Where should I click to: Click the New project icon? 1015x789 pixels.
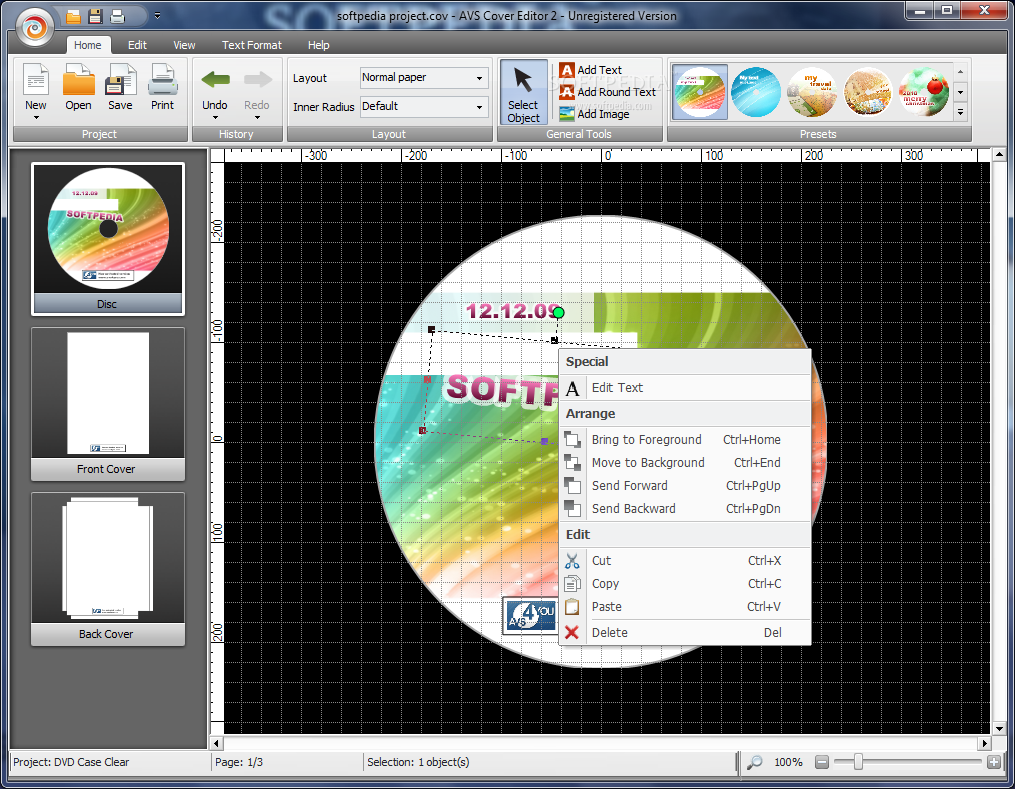point(36,81)
